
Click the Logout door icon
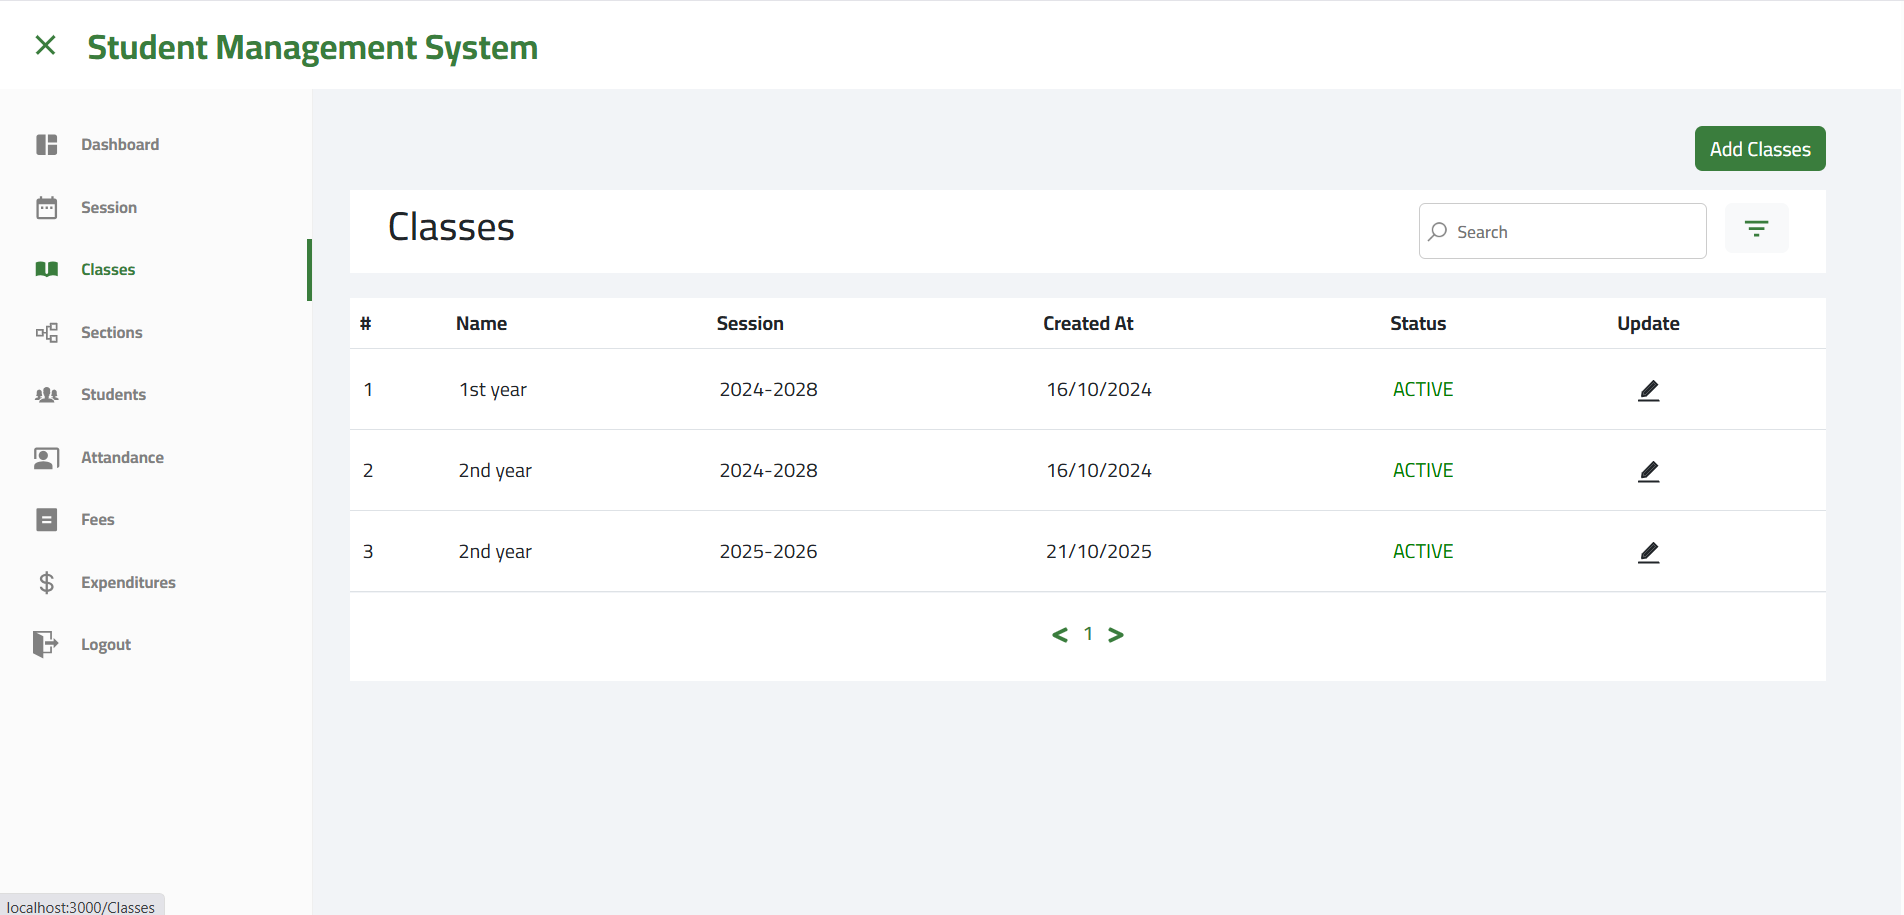(x=45, y=645)
